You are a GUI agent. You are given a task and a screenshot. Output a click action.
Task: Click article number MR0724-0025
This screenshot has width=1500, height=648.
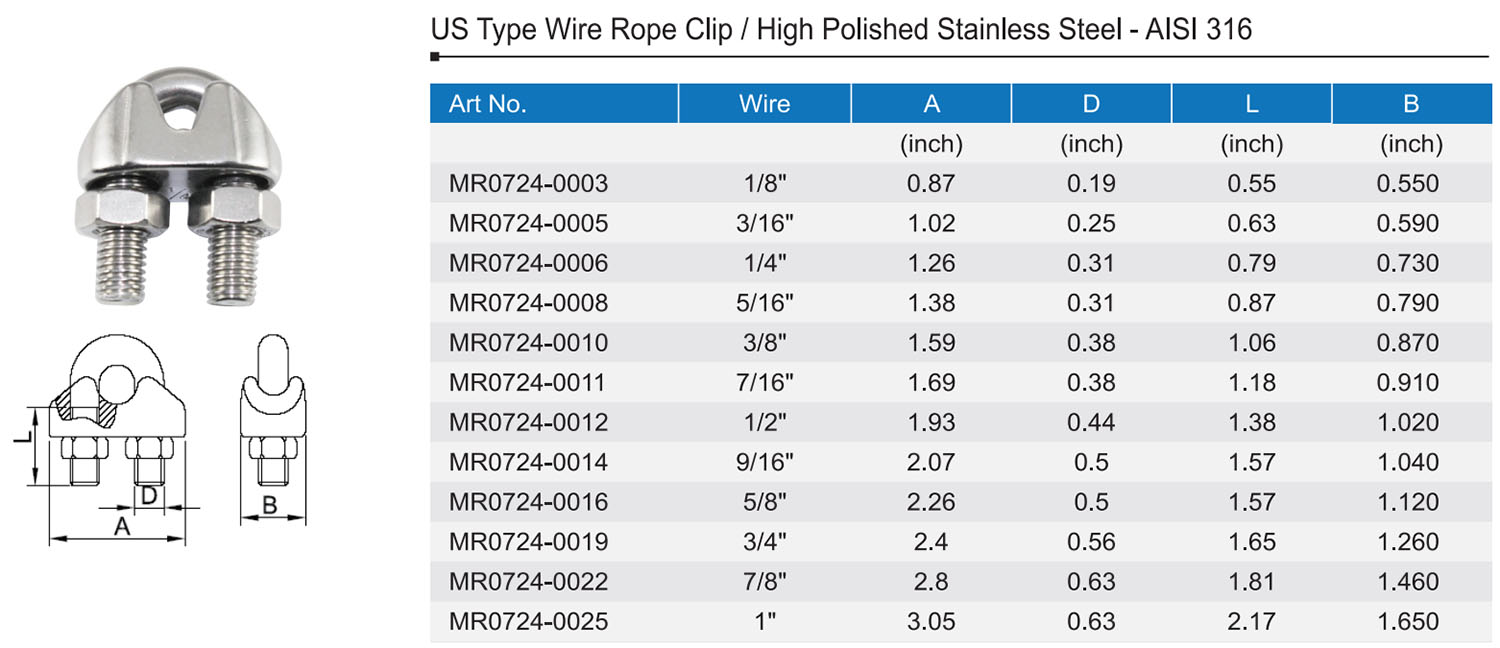[528, 622]
